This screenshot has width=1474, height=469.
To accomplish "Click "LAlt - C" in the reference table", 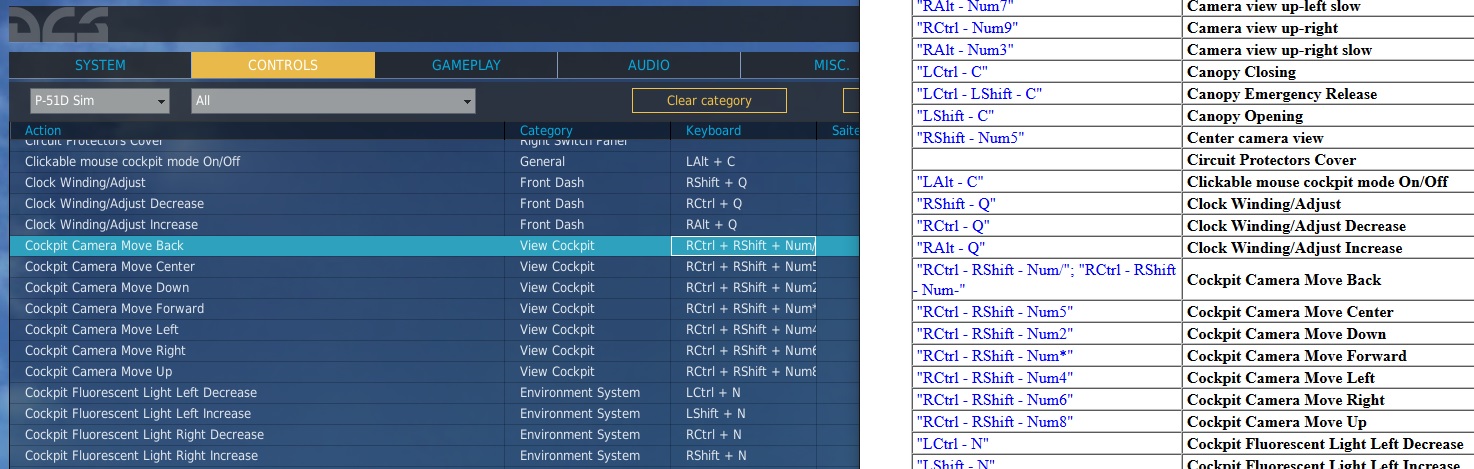I will coord(950,182).
